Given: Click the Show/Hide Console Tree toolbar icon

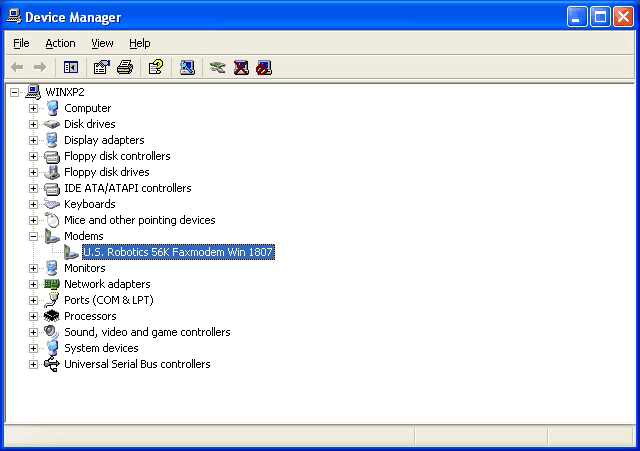Looking at the screenshot, I should click(x=71, y=67).
